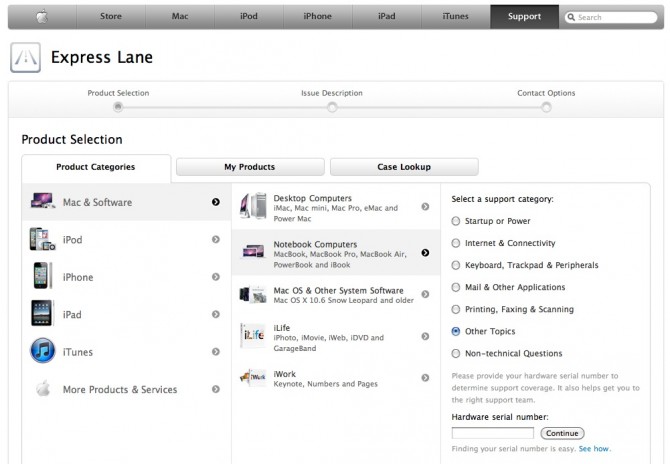Choose Printing, Faxing & Scanning option
The width and height of the screenshot is (670, 464).
pyautogui.click(x=456, y=309)
